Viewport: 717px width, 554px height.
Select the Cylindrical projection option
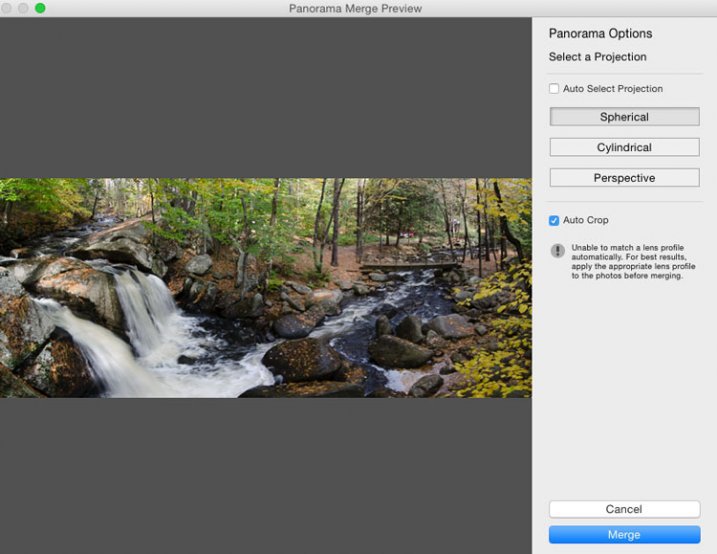click(x=624, y=147)
